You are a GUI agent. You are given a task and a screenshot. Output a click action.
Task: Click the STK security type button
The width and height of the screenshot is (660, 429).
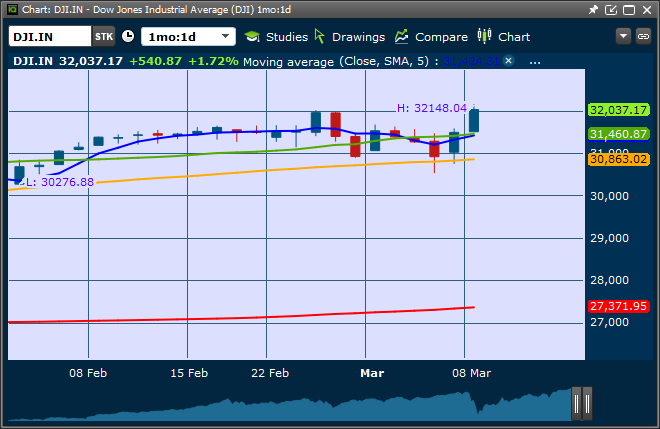(x=104, y=37)
